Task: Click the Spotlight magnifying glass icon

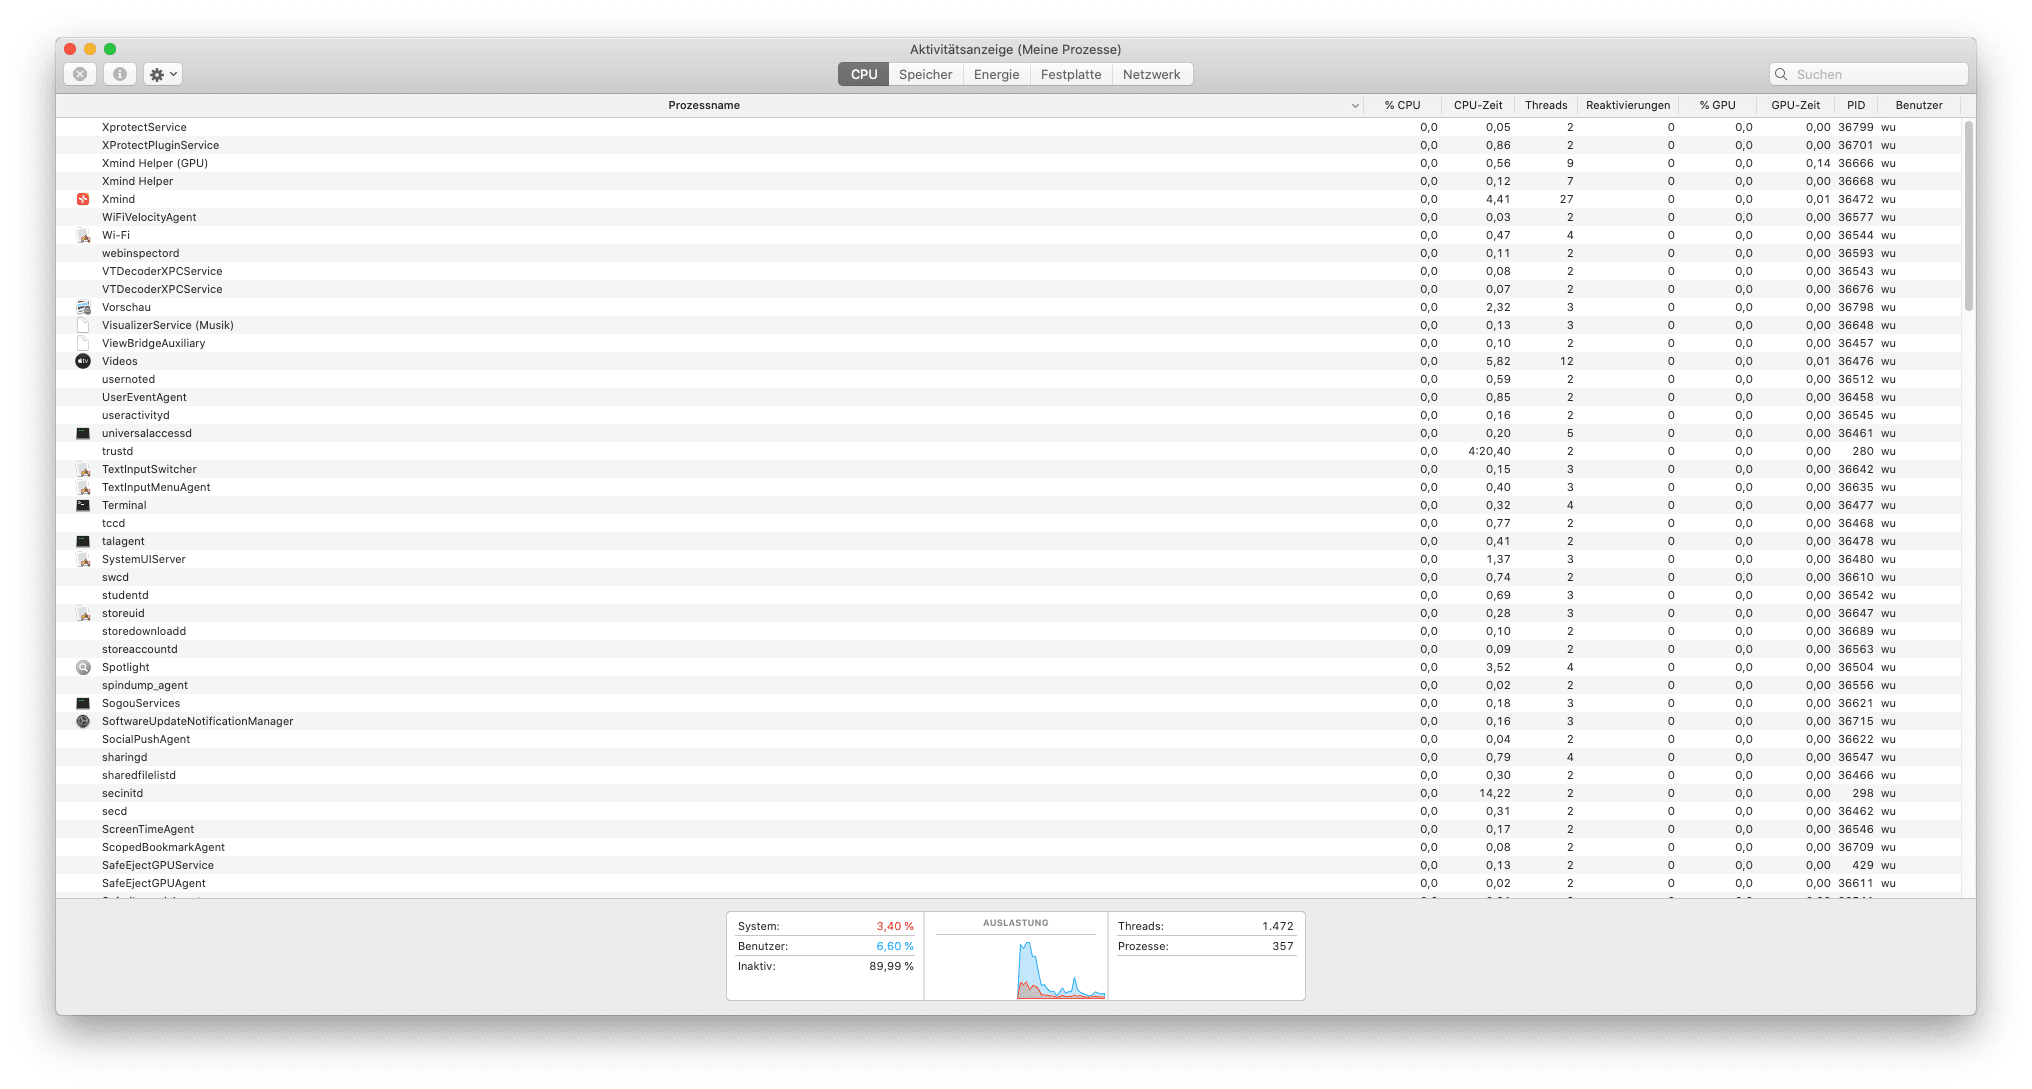Action: pyautogui.click(x=84, y=667)
